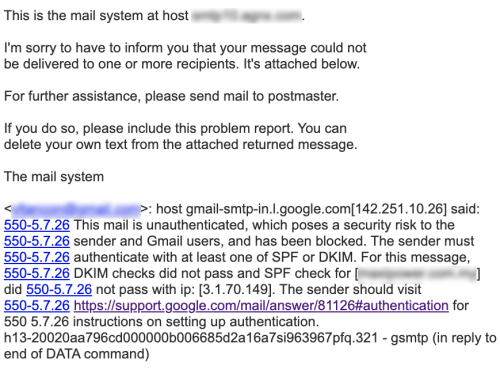Click "For further assistance" sentence
This screenshot has height=374, width=500.
171,96
